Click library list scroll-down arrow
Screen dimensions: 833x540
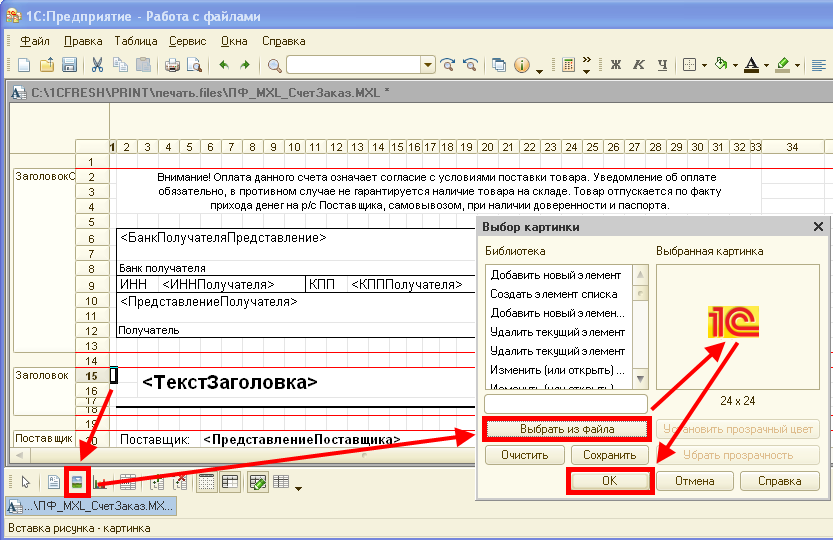pyautogui.click(x=640, y=379)
